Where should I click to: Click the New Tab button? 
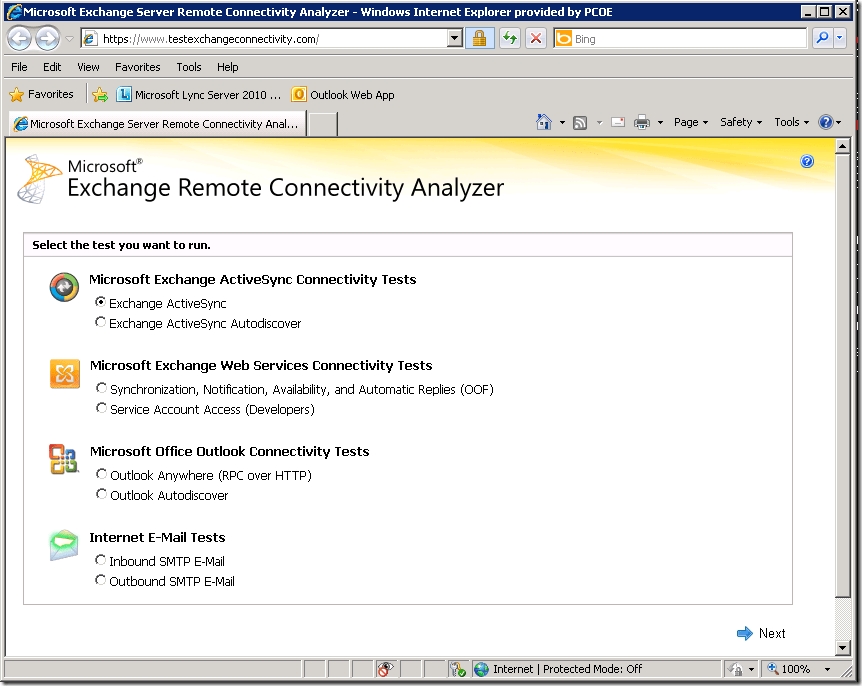coord(323,124)
